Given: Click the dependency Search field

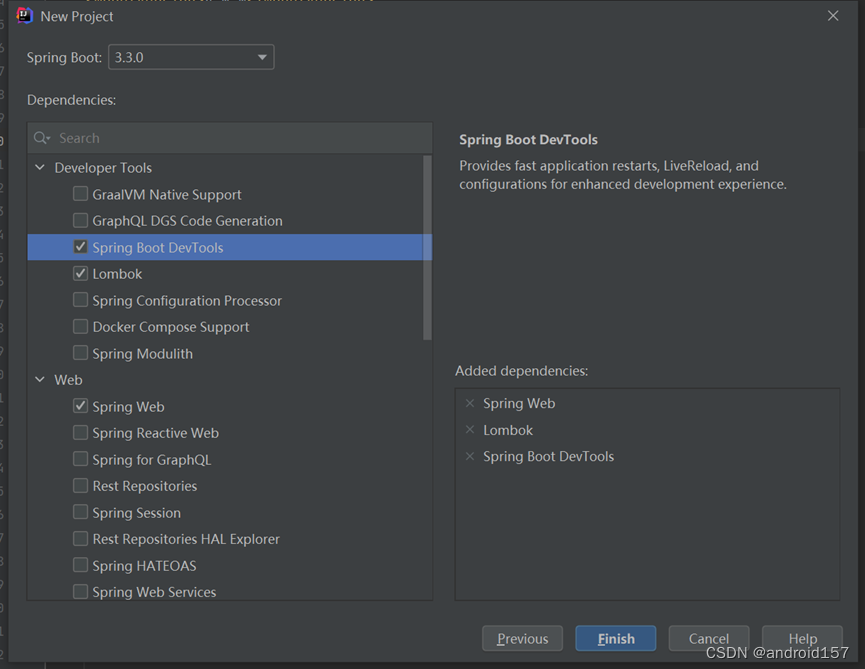Looking at the screenshot, I should pyautogui.click(x=230, y=138).
